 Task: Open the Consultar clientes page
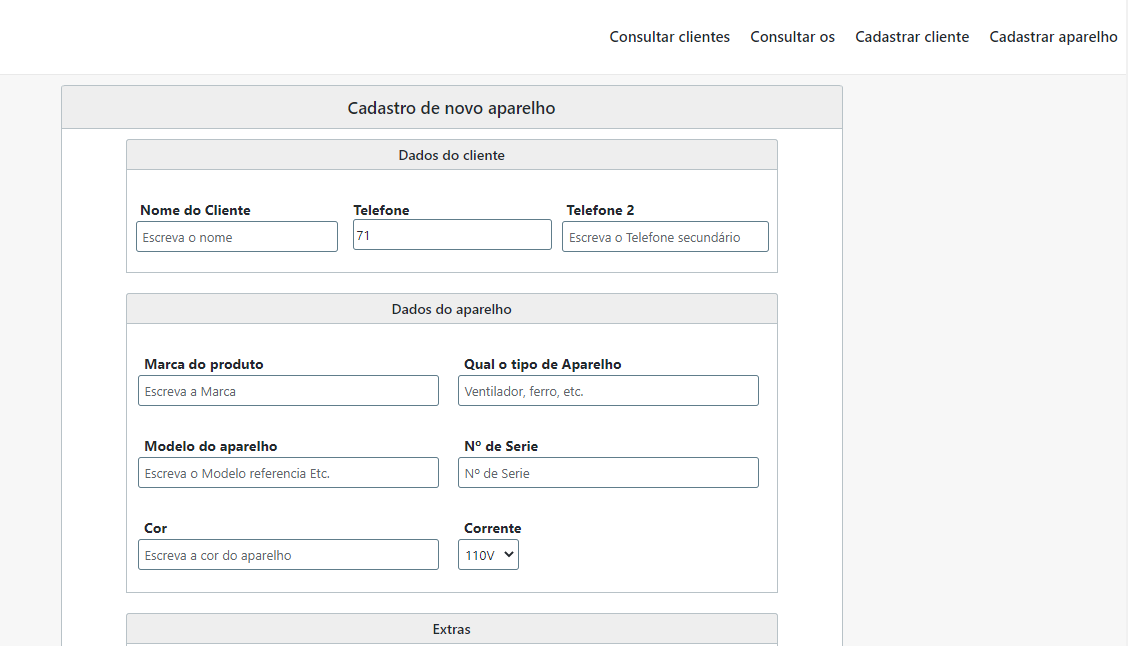tap(669, 37)
